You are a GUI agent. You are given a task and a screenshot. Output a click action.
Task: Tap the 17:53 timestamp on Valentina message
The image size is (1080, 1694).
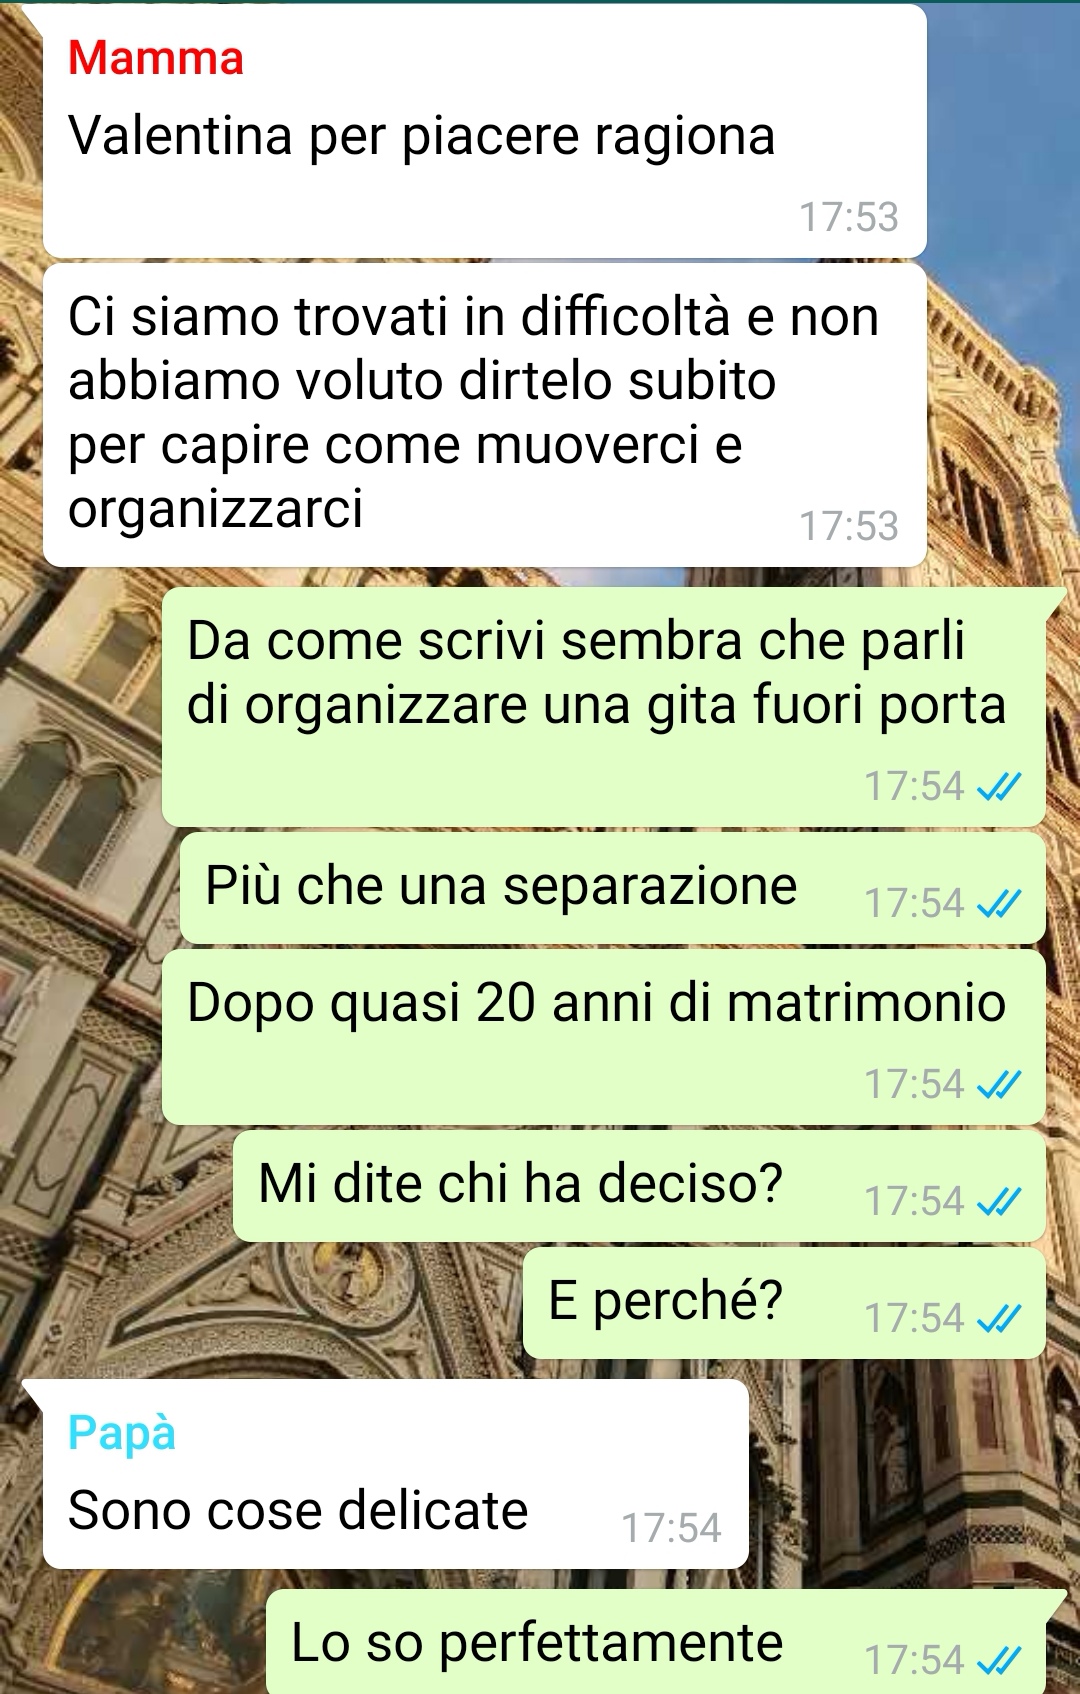(849, 217)
